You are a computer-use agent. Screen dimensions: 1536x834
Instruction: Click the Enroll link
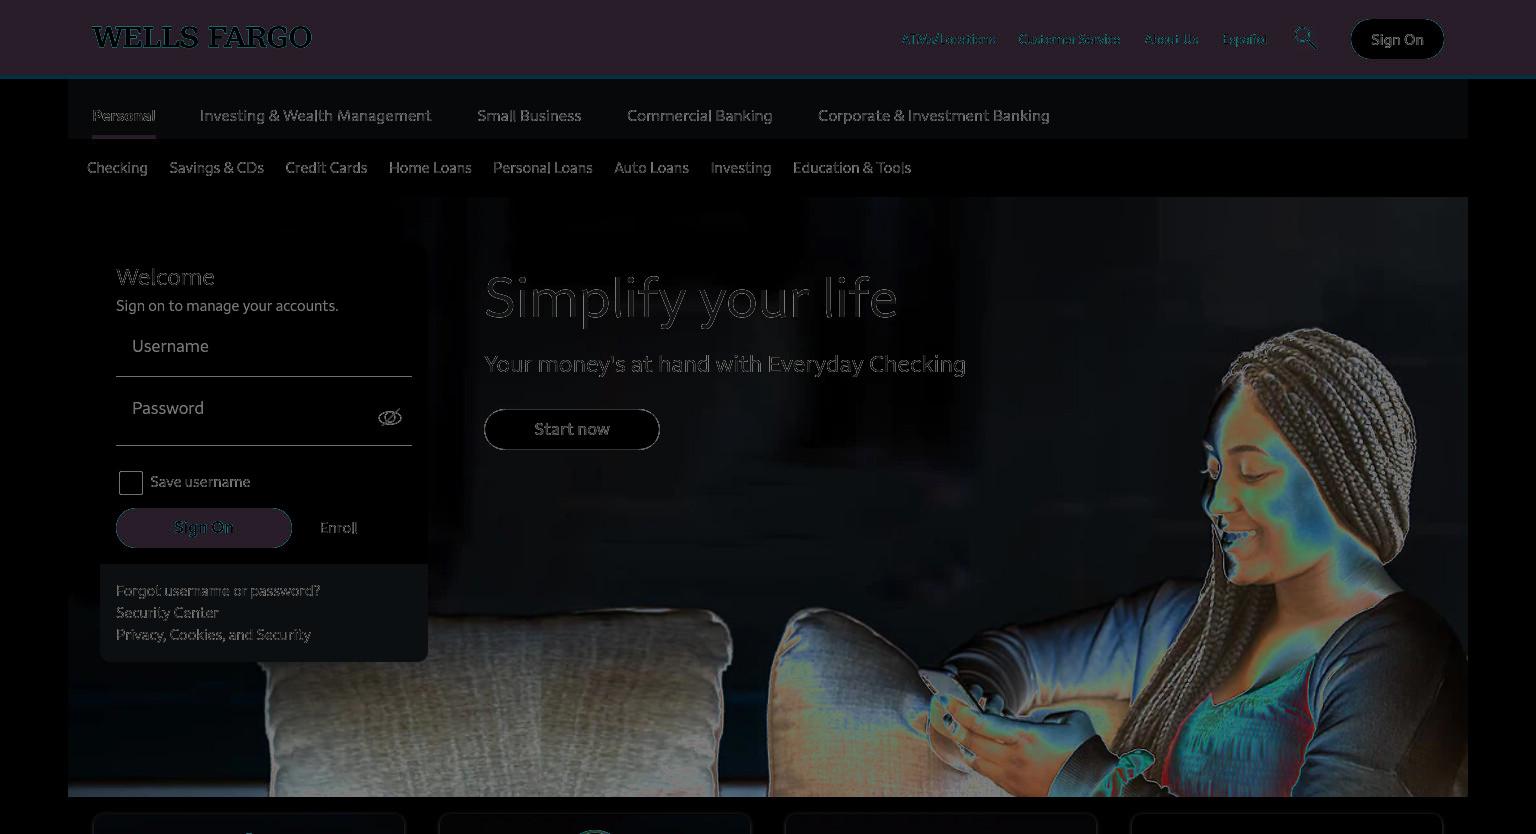coord(338,528)
